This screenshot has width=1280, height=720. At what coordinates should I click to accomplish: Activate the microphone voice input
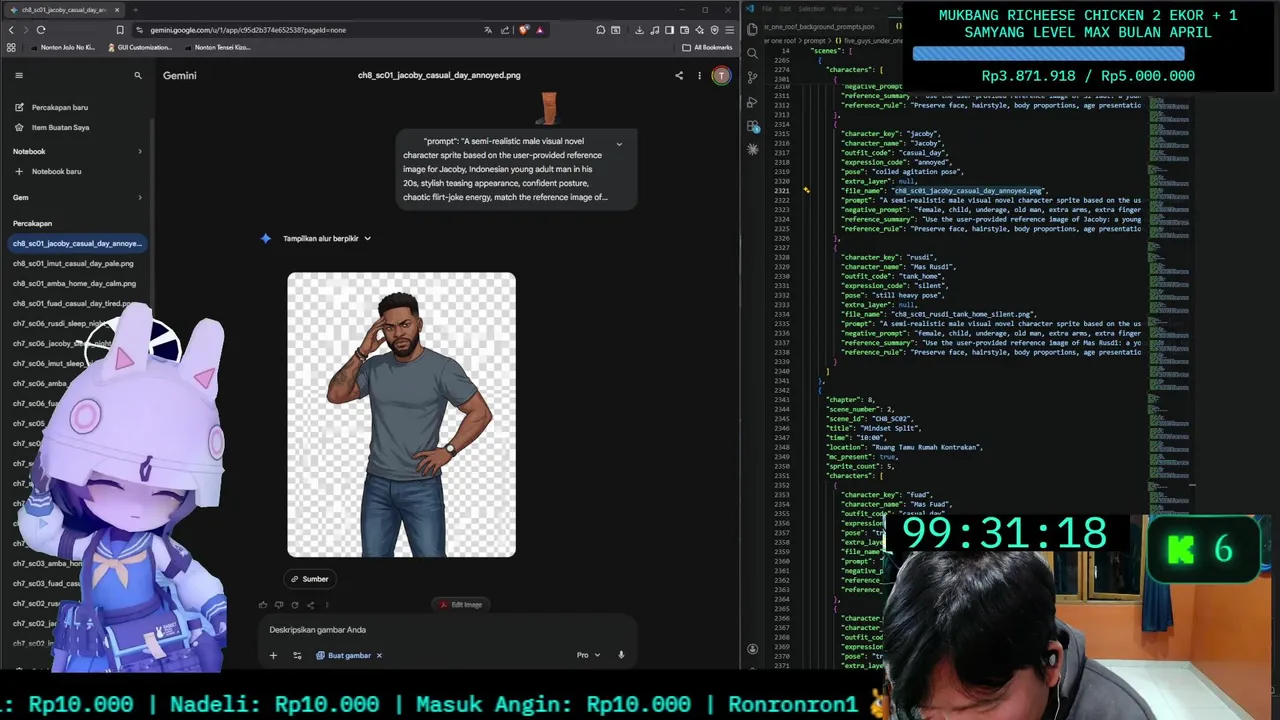click(621, 655)
